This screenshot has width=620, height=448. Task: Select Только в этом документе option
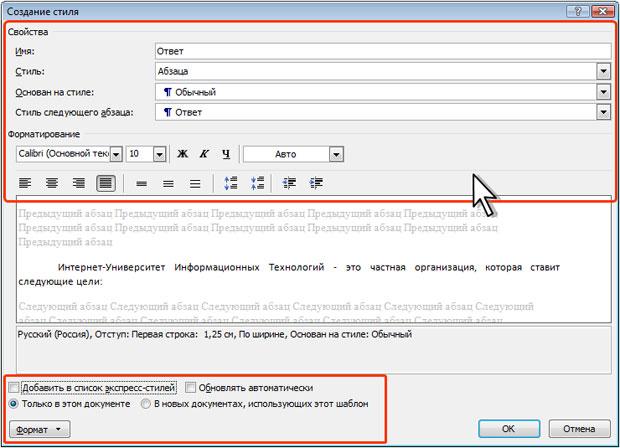click(13, 404)
